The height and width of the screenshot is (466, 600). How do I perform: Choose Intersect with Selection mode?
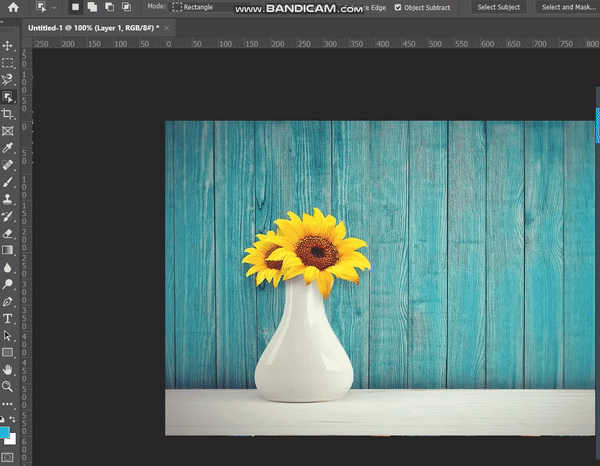(x=126, y=7)
